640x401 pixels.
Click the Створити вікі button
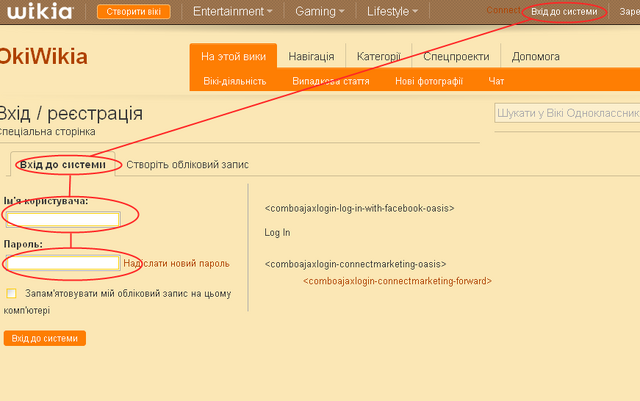[x=133, y=12]
